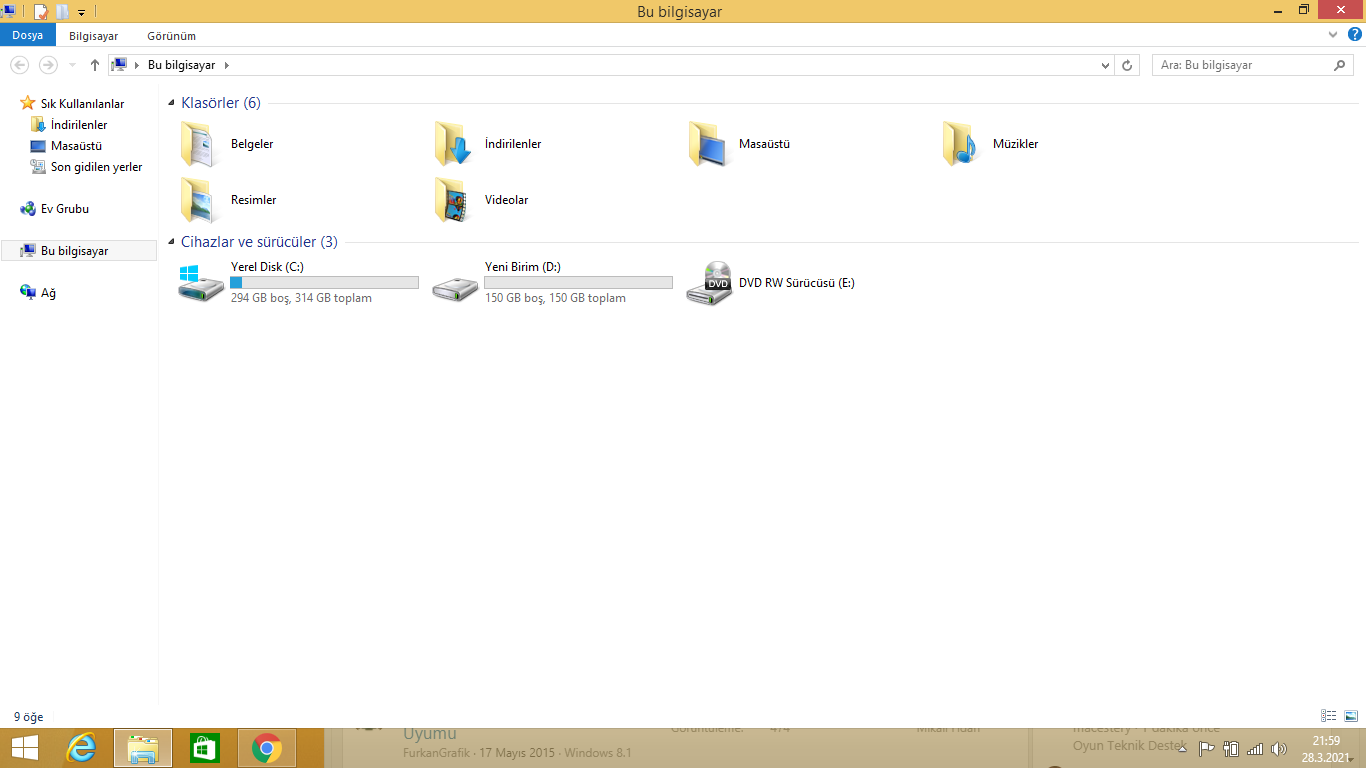Open the Videolar folder
This screenshot has height=768, width=1366.
481,200
